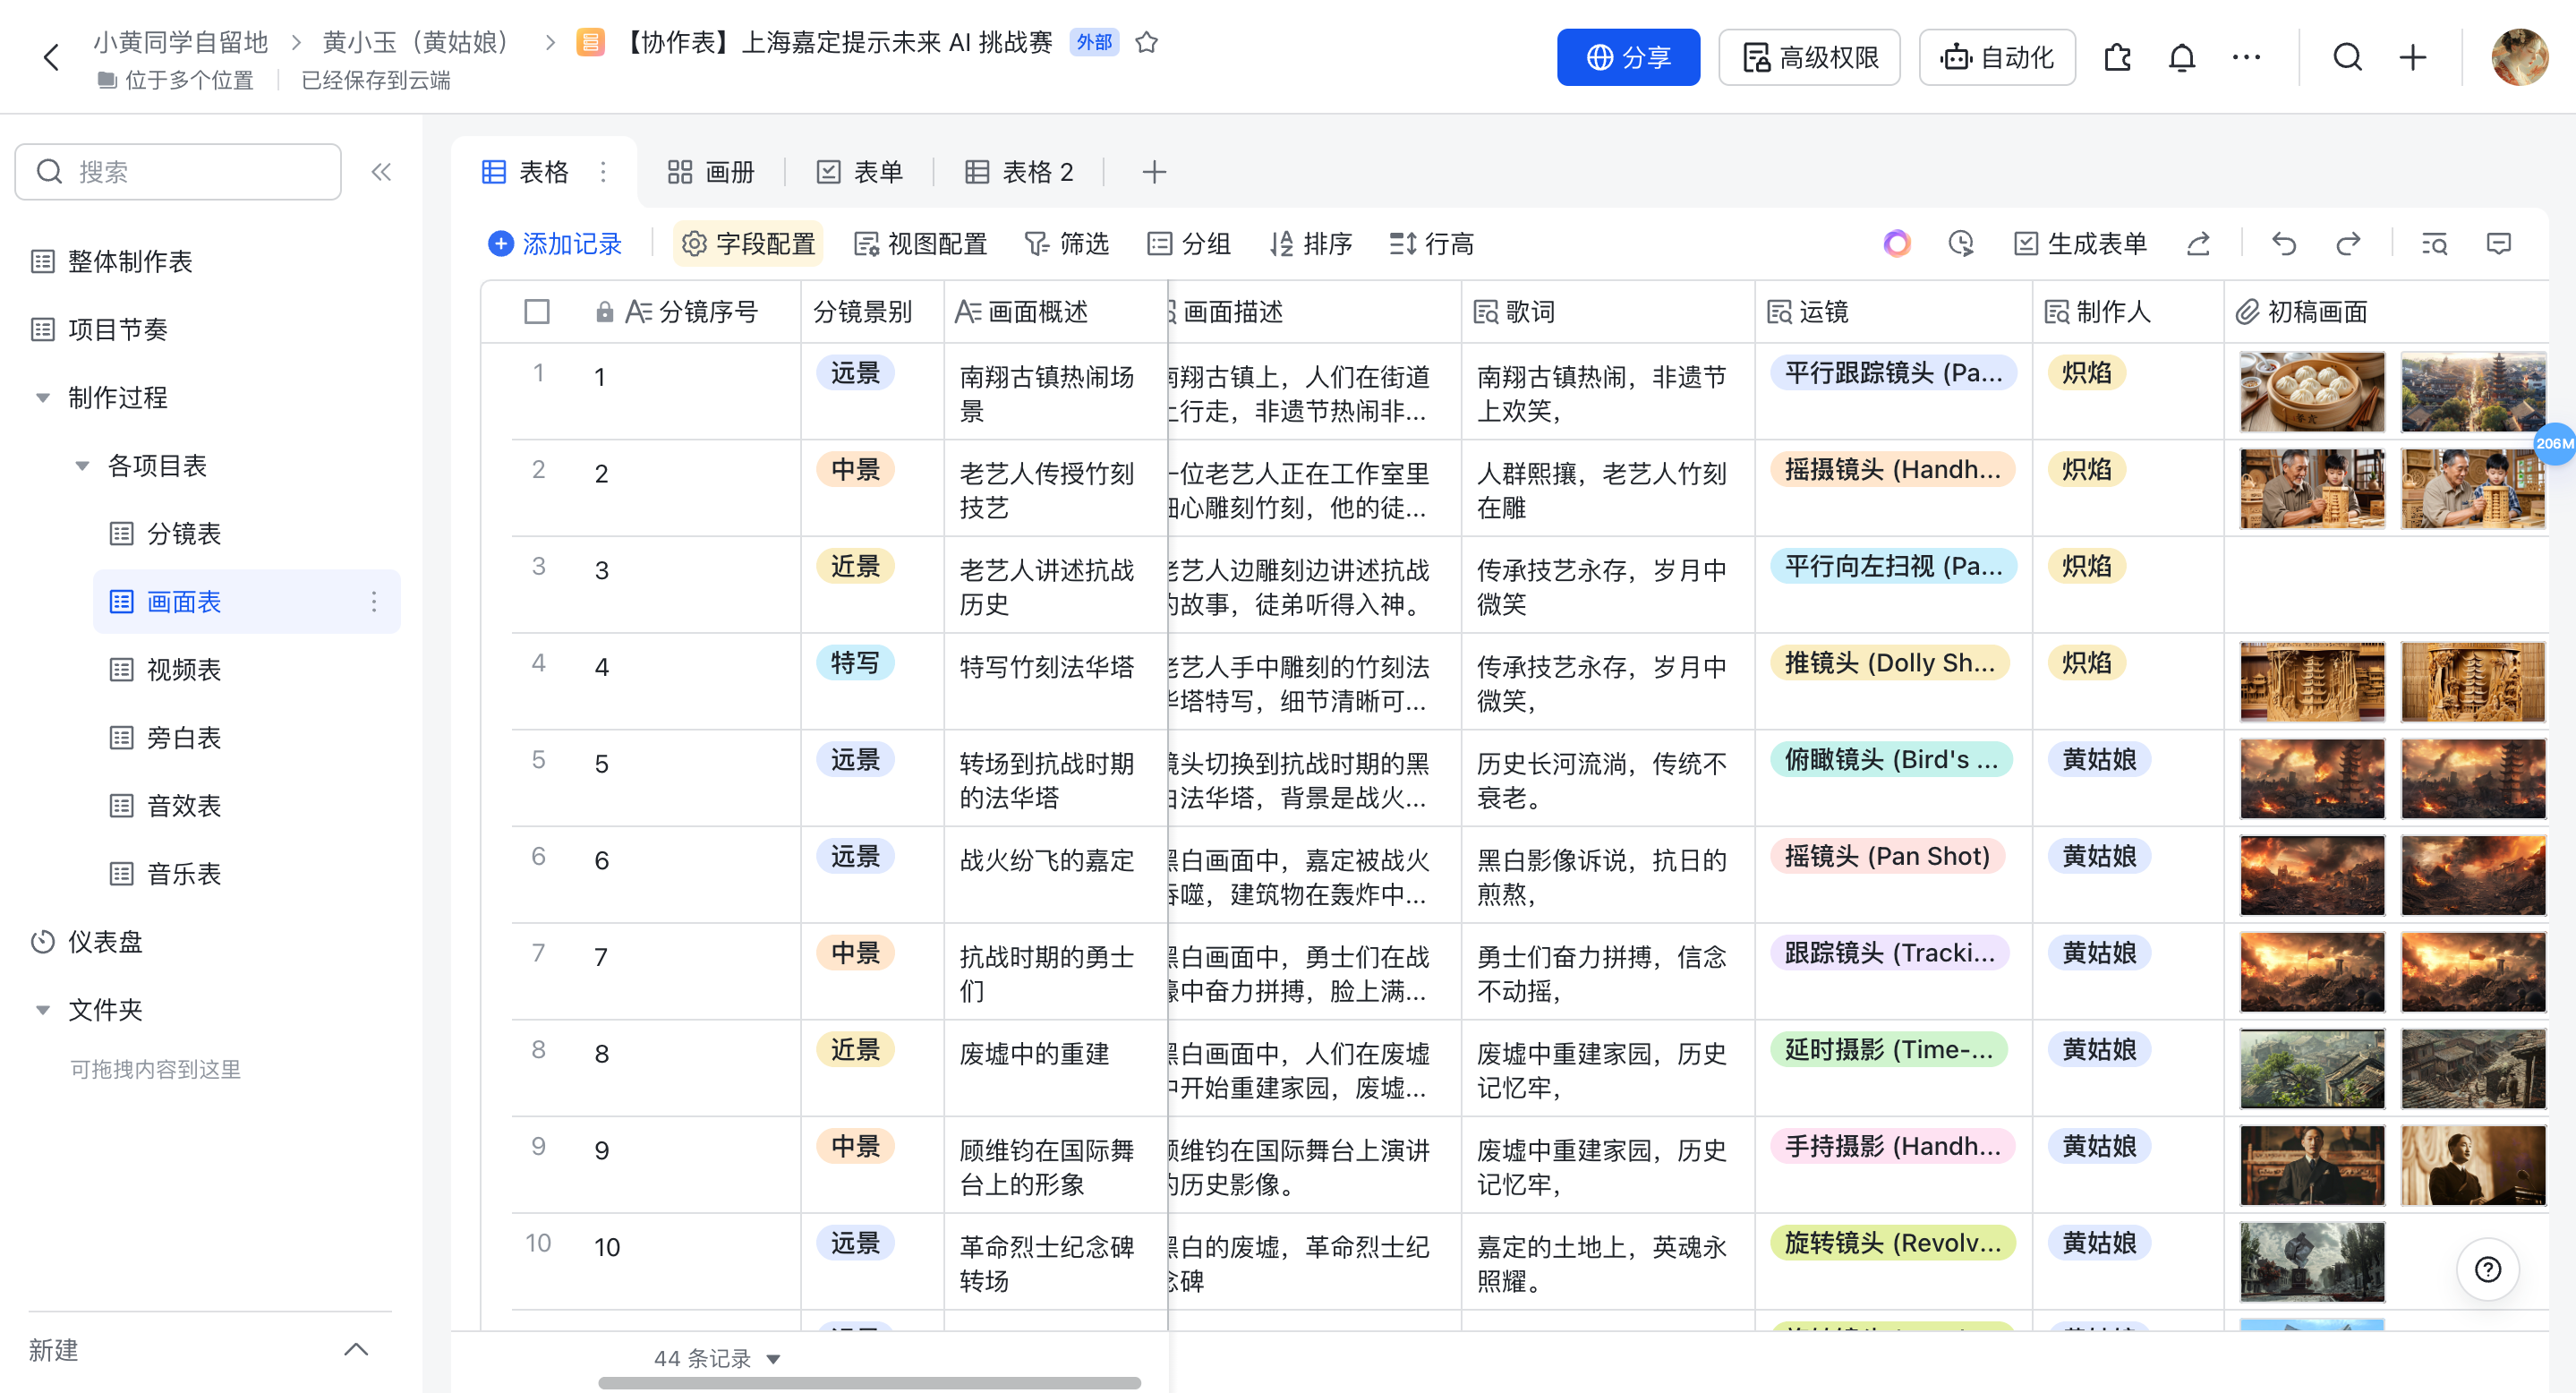The image size is (2576, 1393).
Task: Click the search magnifier in header
Action: coord(2347,57)
